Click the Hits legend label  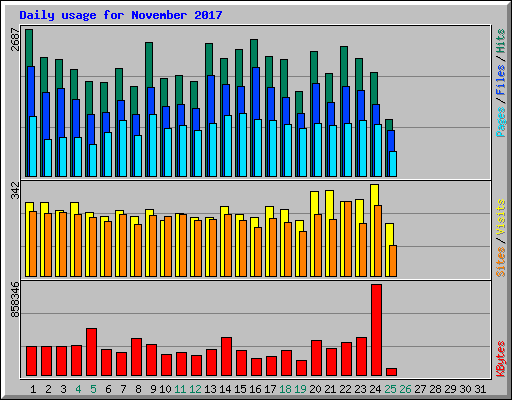[x=501, y=41]
